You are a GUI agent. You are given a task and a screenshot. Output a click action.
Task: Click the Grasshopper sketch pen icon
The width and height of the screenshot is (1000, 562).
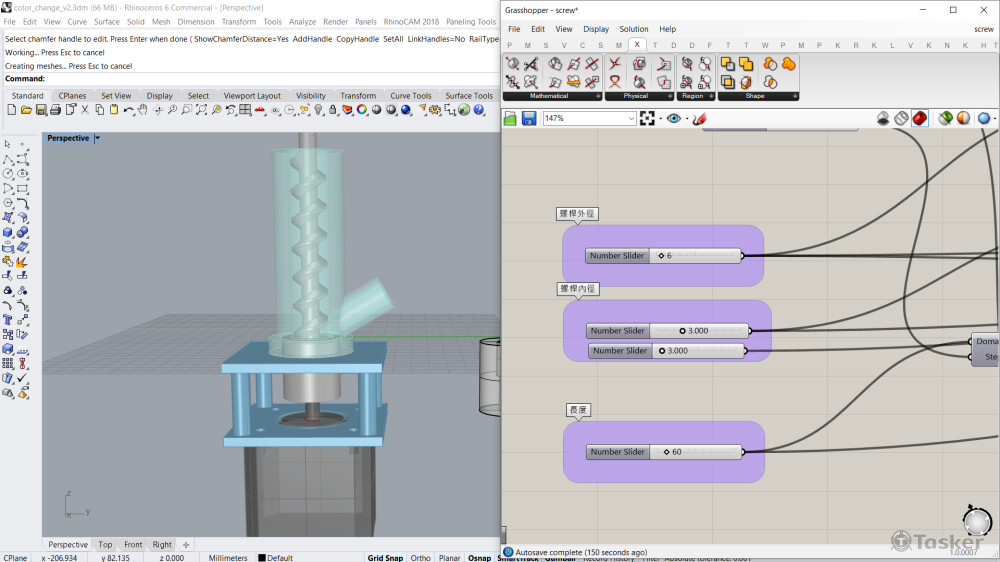(x=699, y=119)
